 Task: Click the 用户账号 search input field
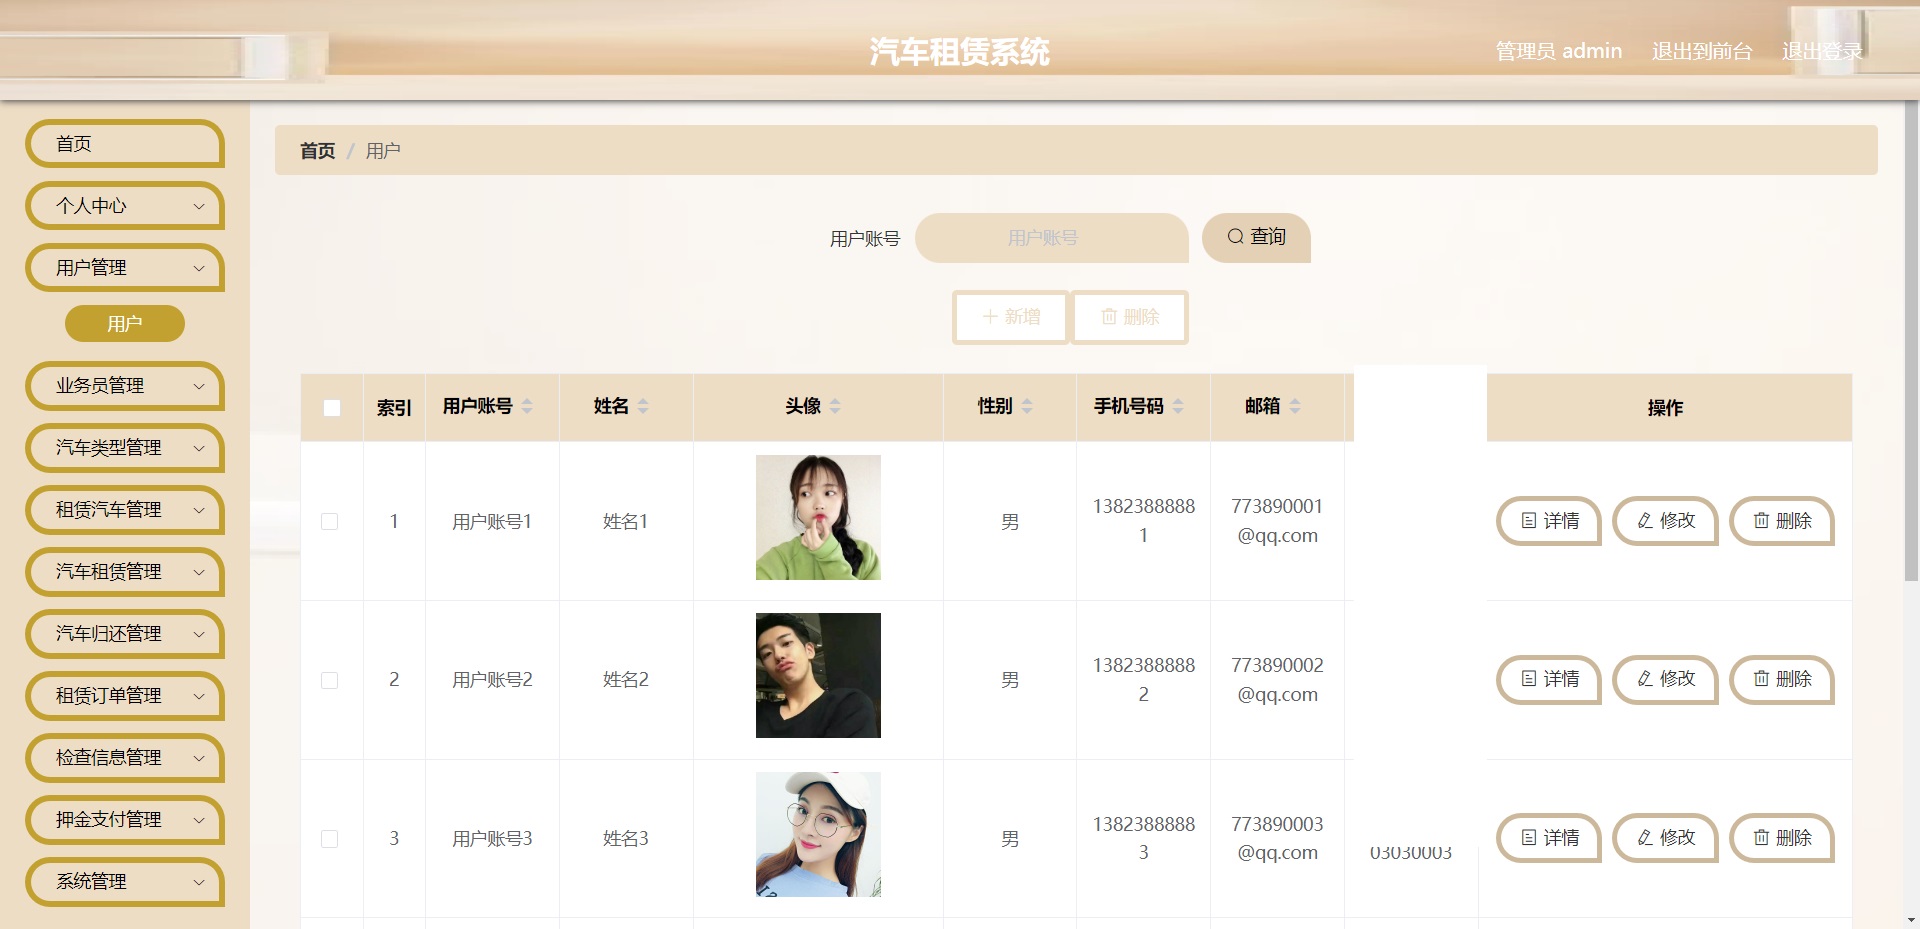[x=1052, y=238]
